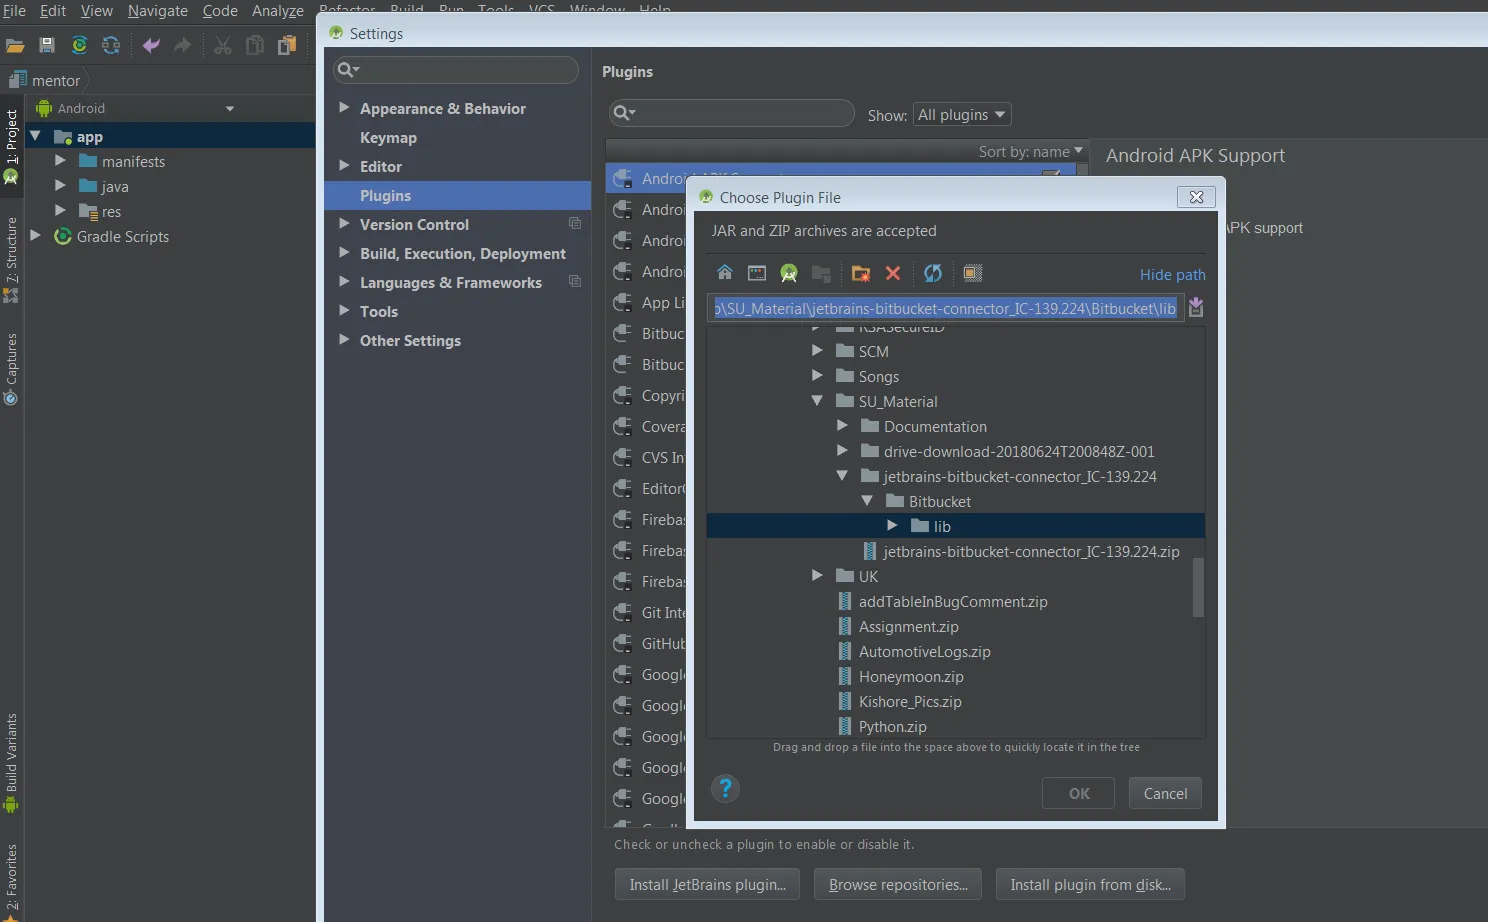Click the Cut scissors icon
The width and height of the screenshot is (1488, 922).
(223, 45)
